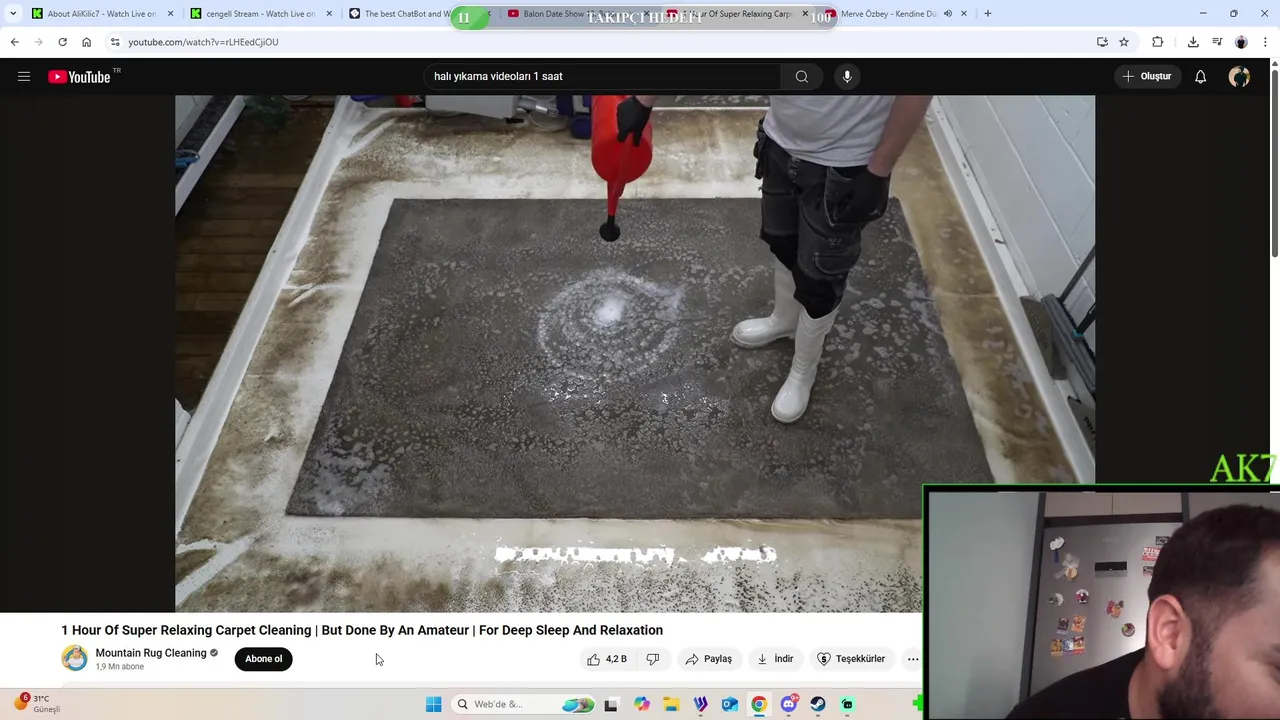
Task: Open the media controls icon in toolbar
Action: click(x=1217, y=42)
